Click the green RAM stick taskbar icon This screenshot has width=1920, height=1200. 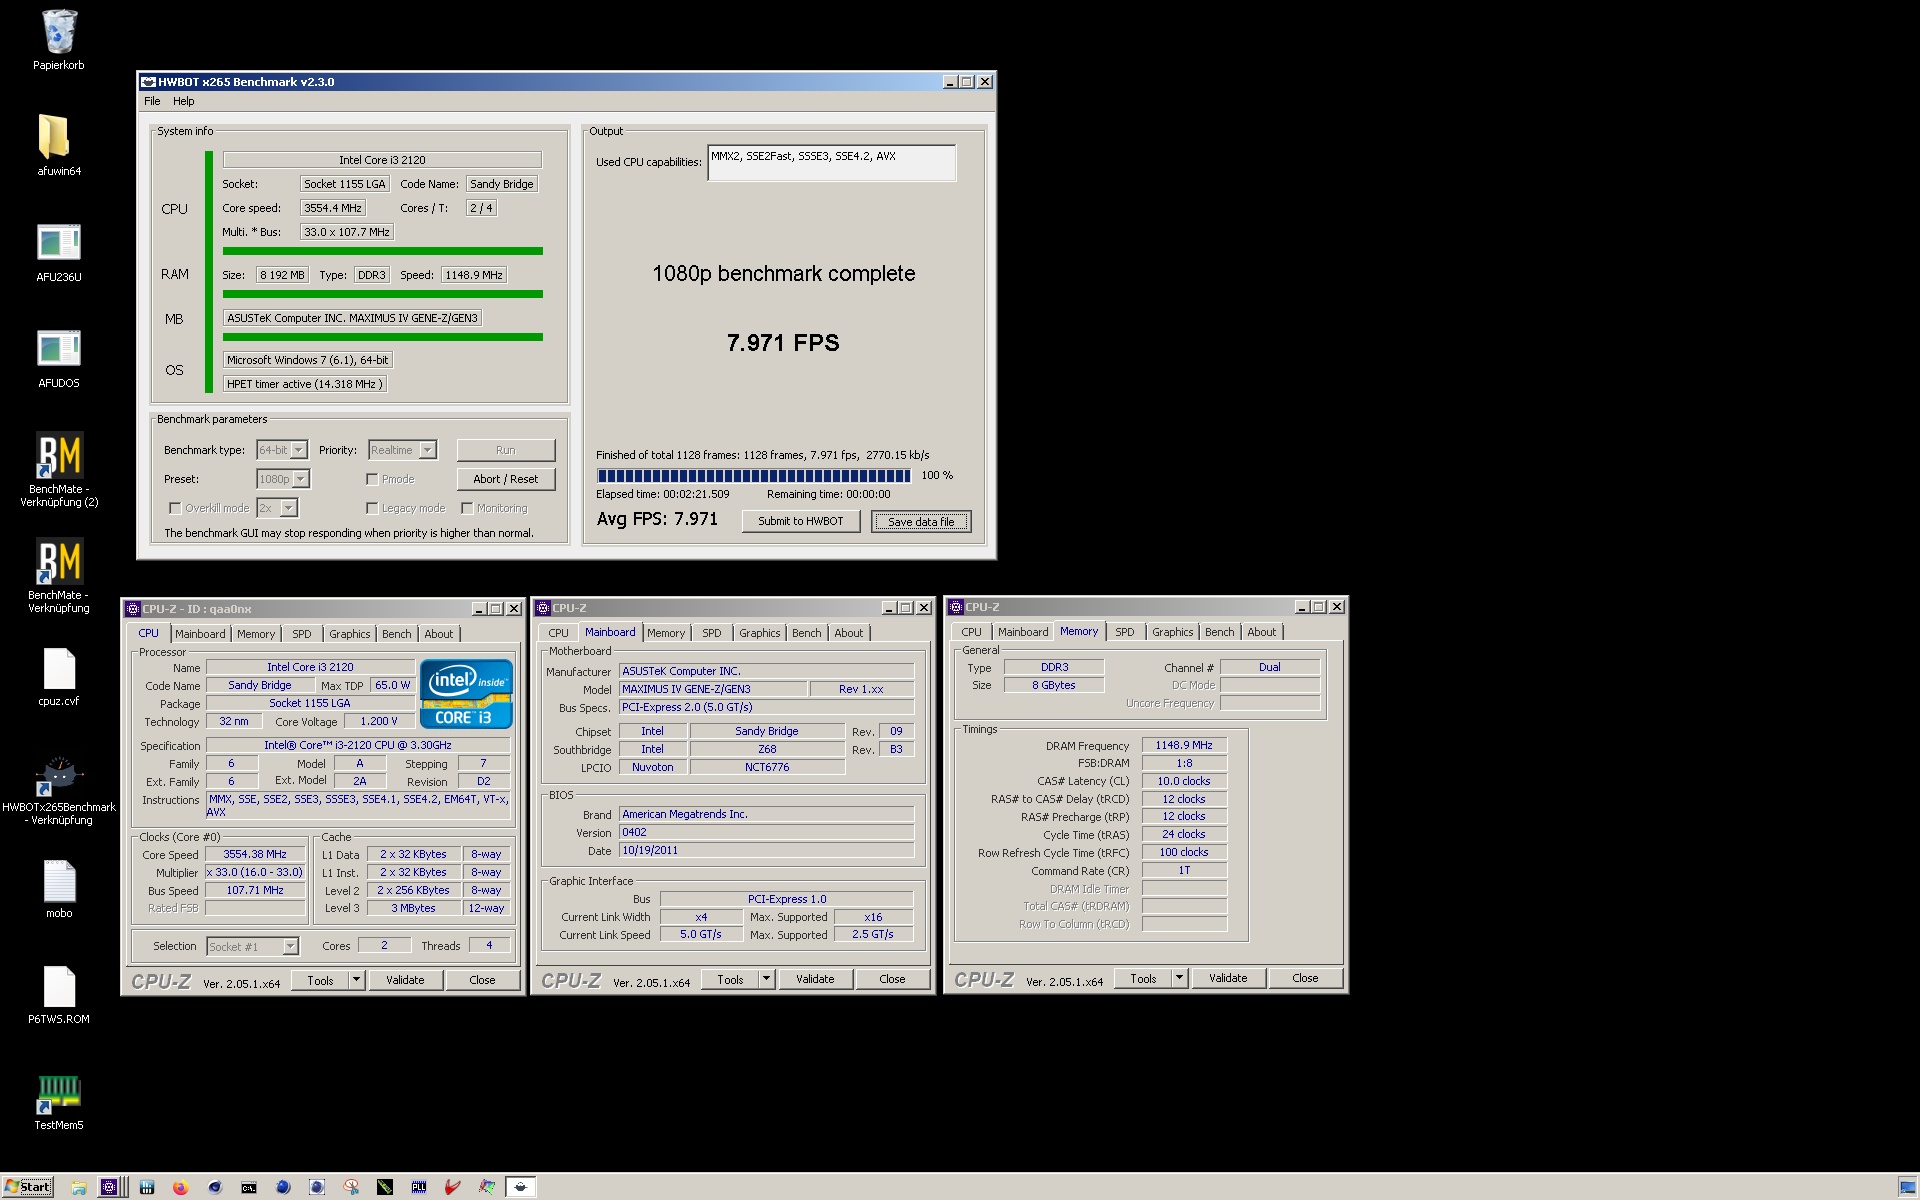(x=385, y=1187)
